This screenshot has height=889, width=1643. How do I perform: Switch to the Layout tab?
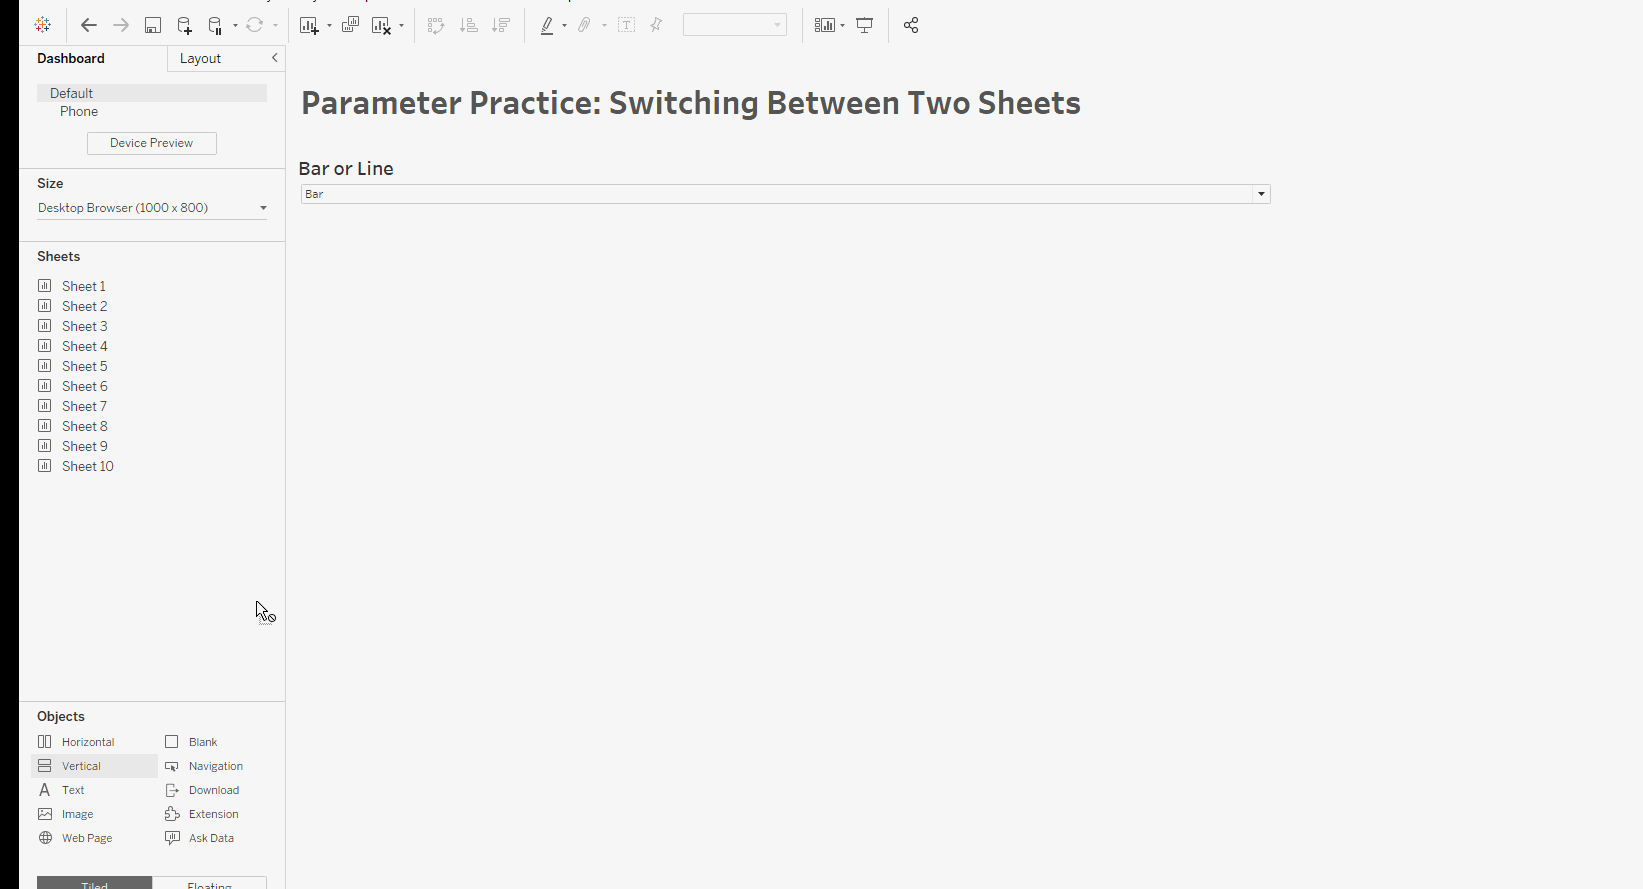point(200,59)
